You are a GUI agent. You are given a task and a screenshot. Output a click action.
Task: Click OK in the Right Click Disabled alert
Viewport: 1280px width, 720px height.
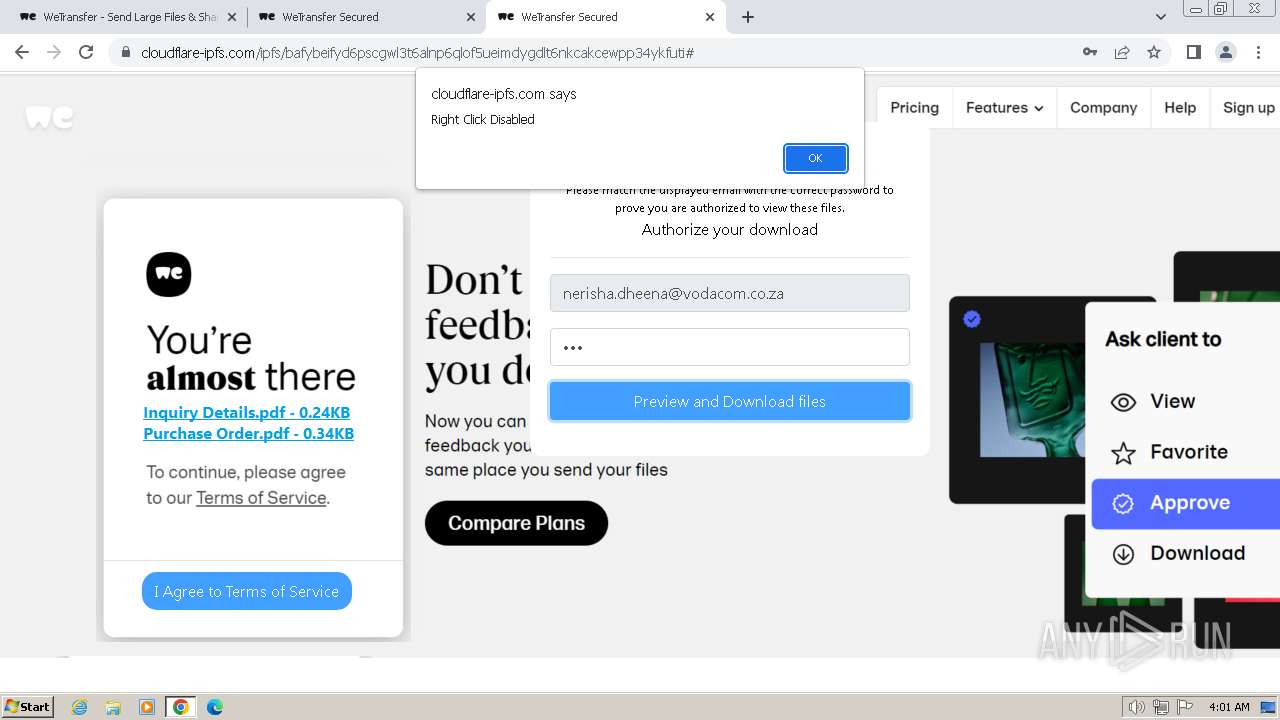[x=815, y=158]
